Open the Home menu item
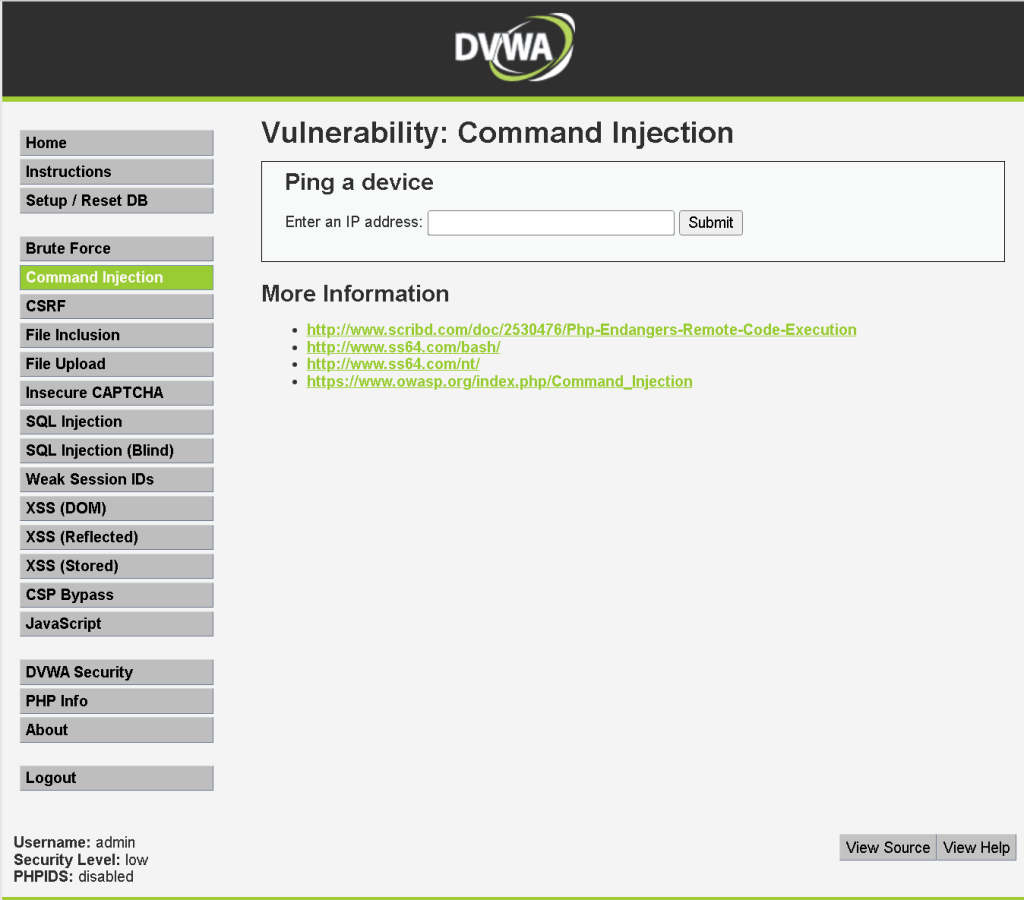The width and height of the screenshot is (1024, 900). pyautogui.click(x=116, y=143)
